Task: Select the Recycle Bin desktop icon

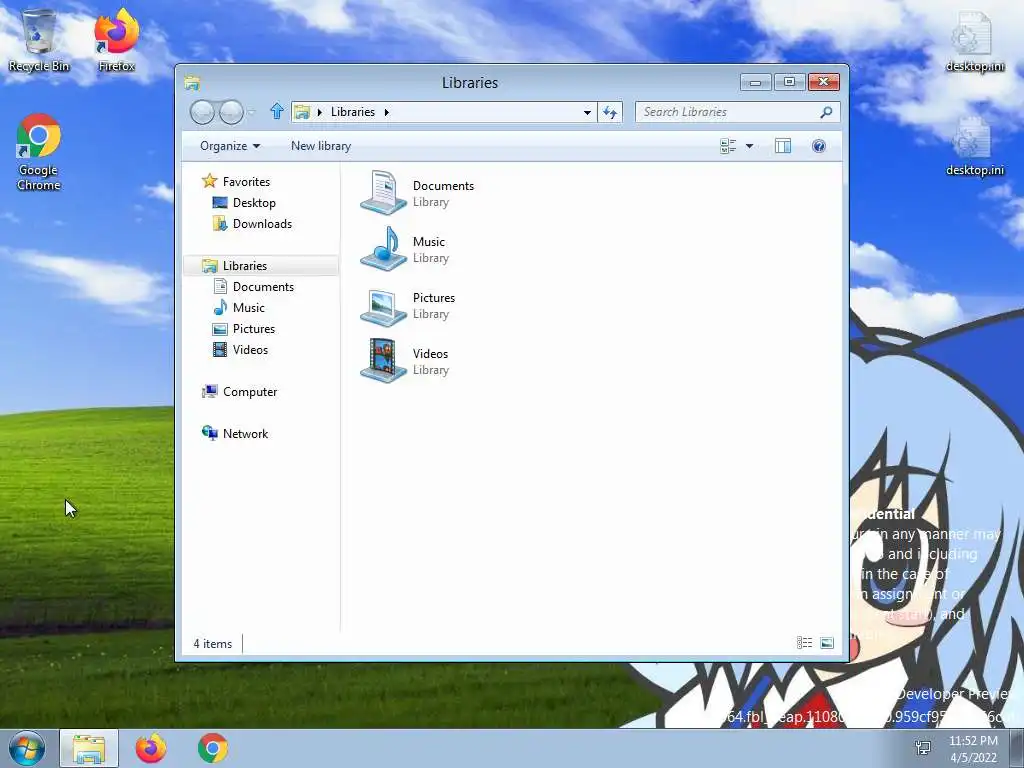Action: pos(39,41)
